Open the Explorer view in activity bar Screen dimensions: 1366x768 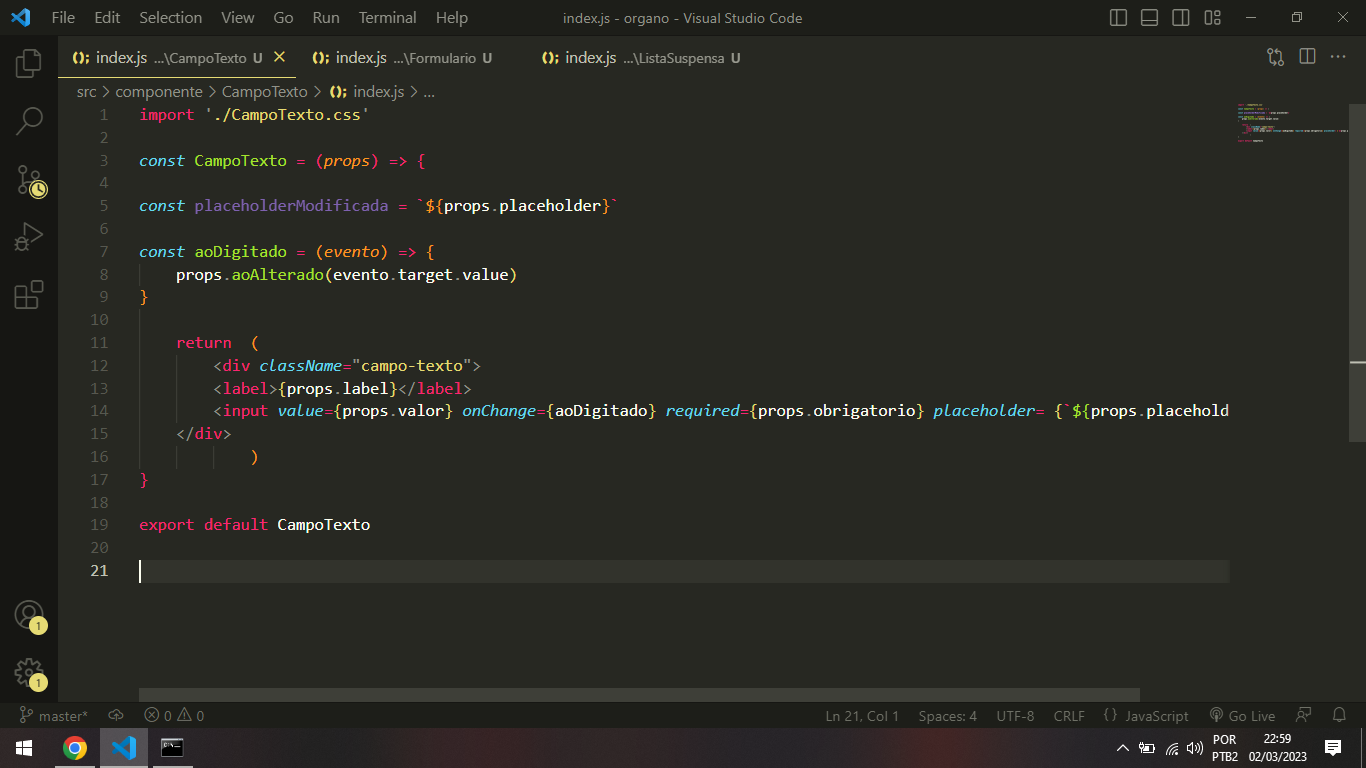coord(29,63)
